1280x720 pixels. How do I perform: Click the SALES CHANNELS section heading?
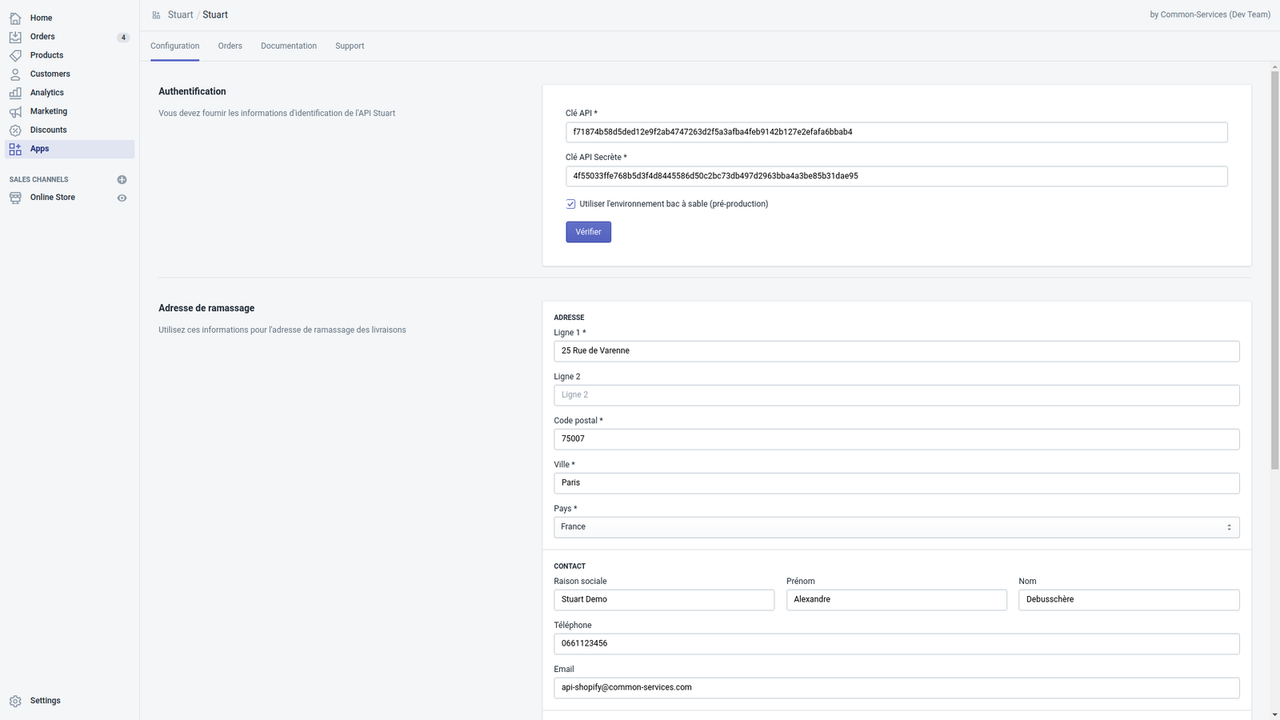[x=39, y=180]
